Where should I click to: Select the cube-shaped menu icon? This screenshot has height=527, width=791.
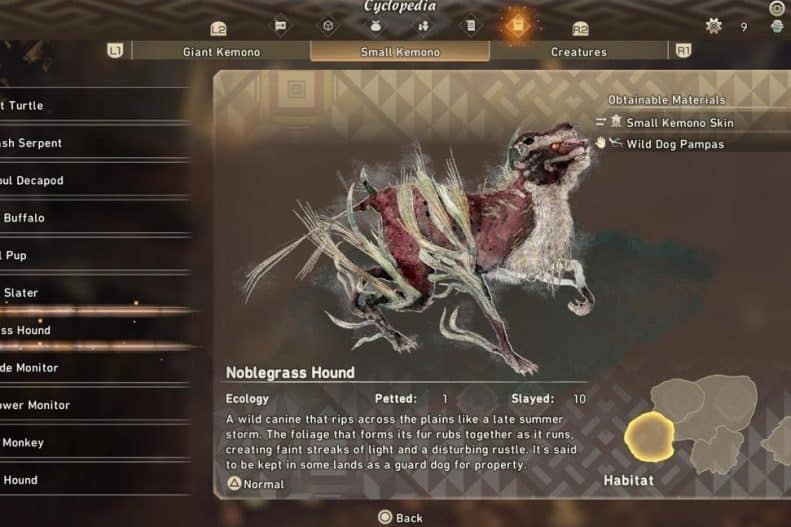pyautogui.click(x=328, y=26)
